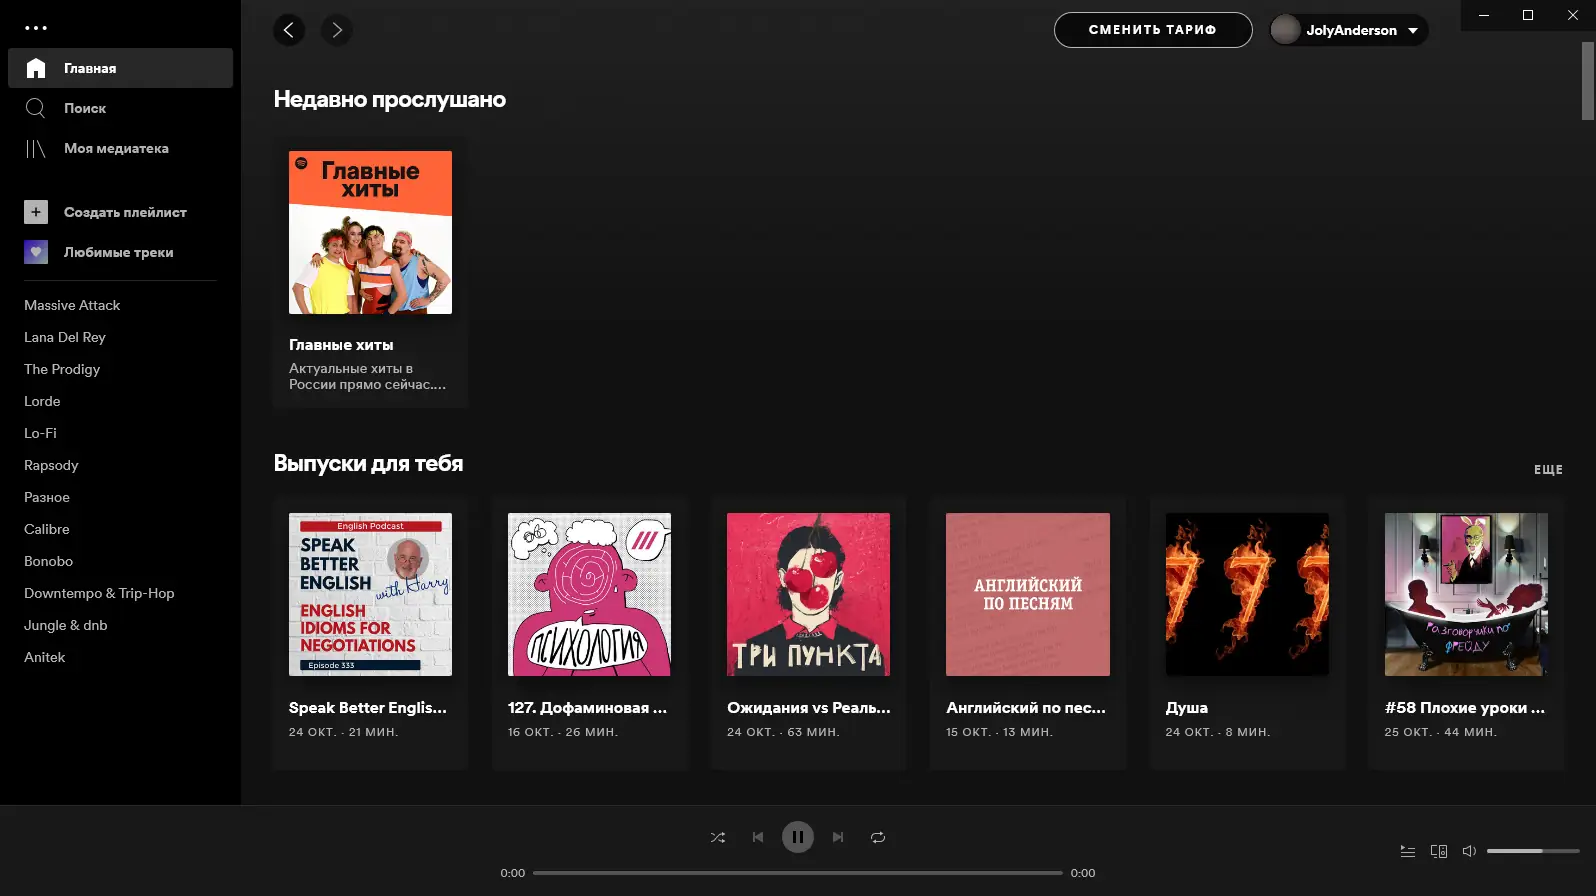Navigate forward with the right arrow

click(x=337, y=30)
